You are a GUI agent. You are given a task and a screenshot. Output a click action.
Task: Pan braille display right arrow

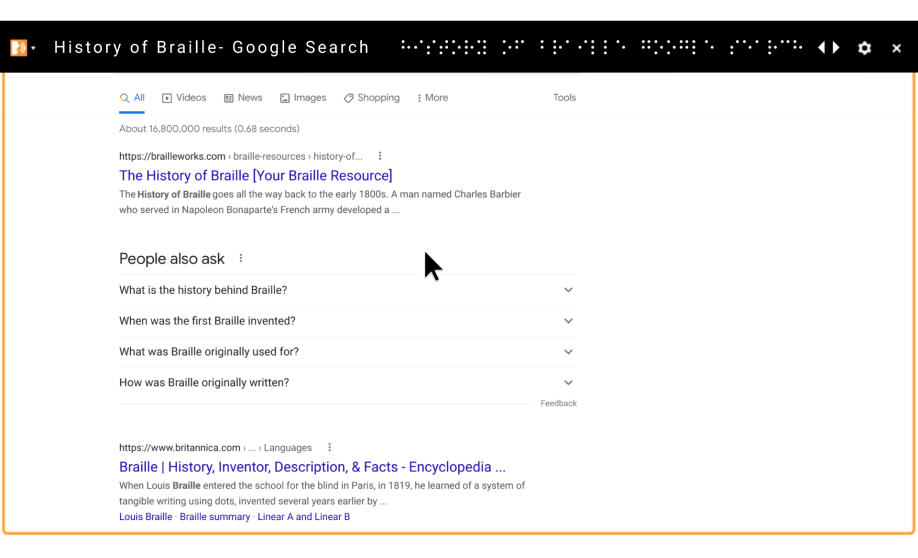[836, 47]
